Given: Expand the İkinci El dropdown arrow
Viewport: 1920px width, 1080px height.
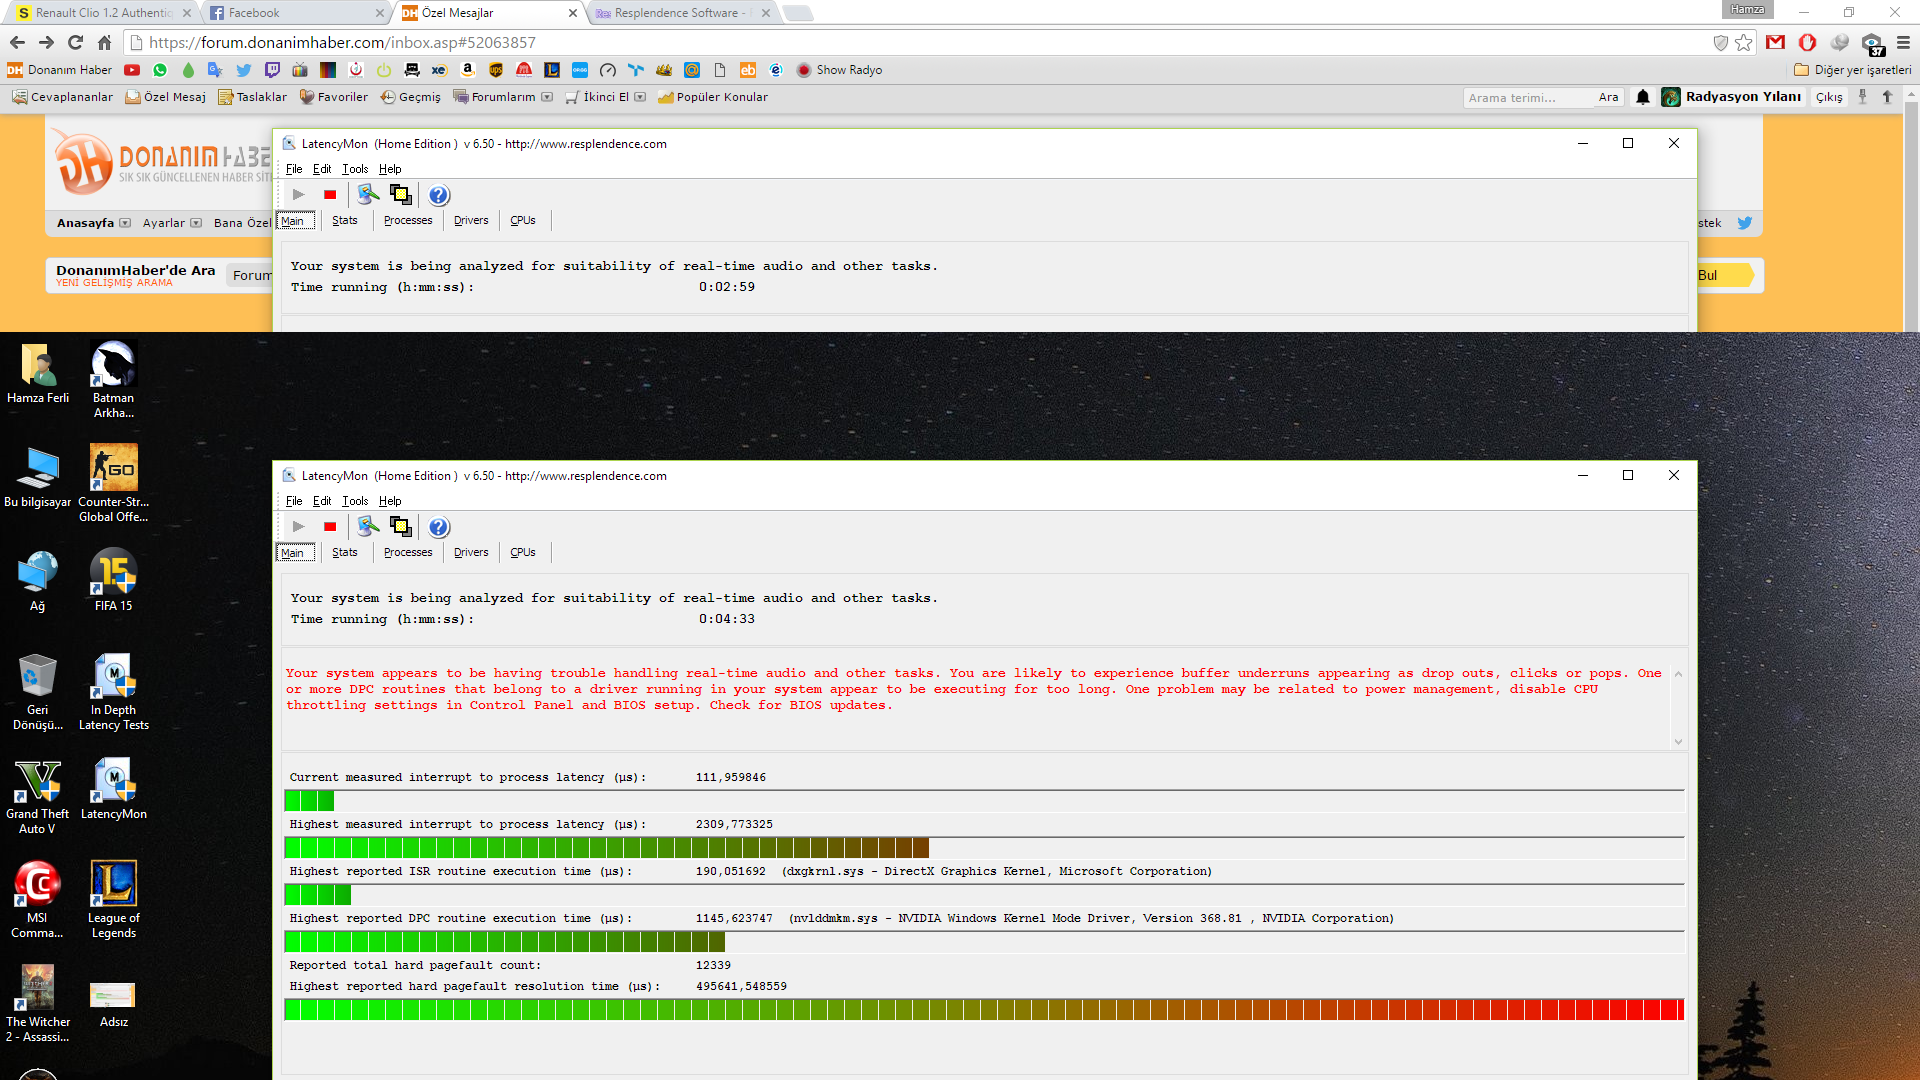Looking at the screenshot, I should click(640, 97).
